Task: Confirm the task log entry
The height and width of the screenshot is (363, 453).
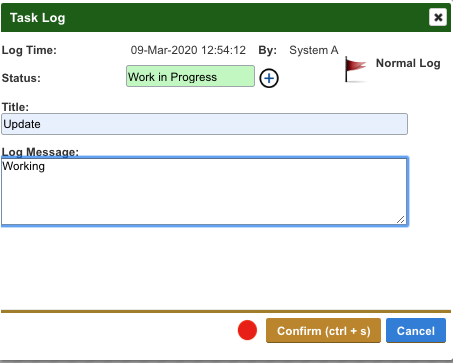Action: (x=323, y=331)
